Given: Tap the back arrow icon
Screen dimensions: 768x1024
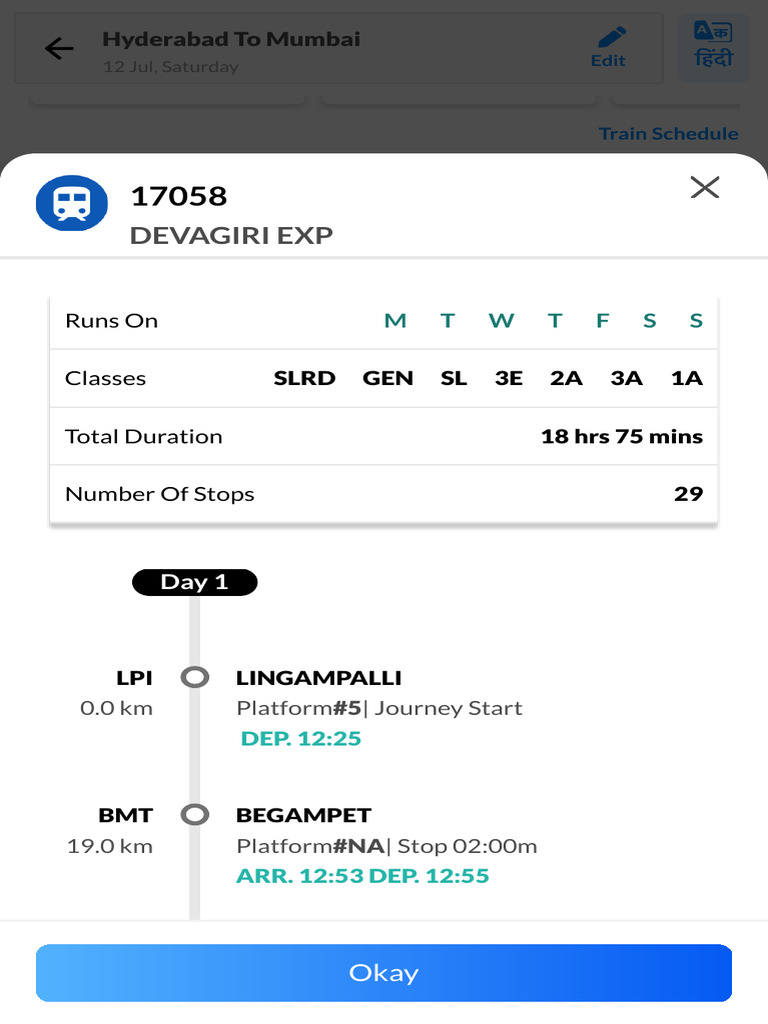Looking at the screenshot, I should [60, 48].
